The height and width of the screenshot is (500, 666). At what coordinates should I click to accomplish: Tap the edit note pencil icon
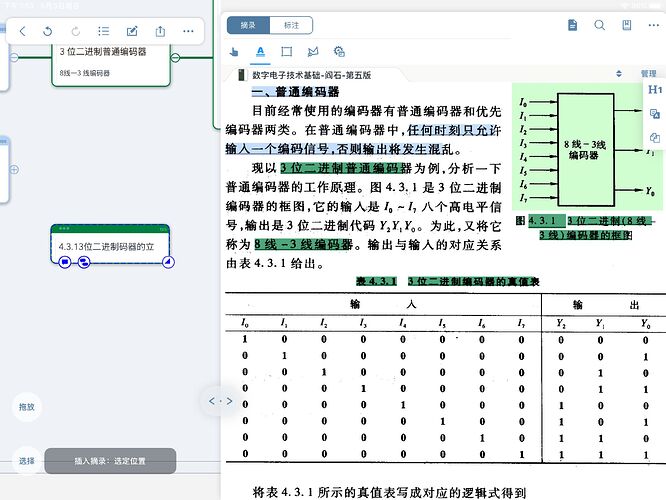click(x=132, y=31)
